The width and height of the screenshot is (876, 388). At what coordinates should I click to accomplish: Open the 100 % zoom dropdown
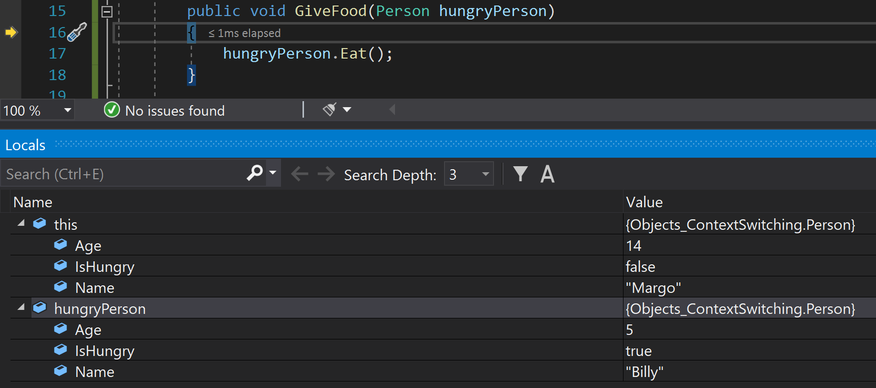coord(68,111)
